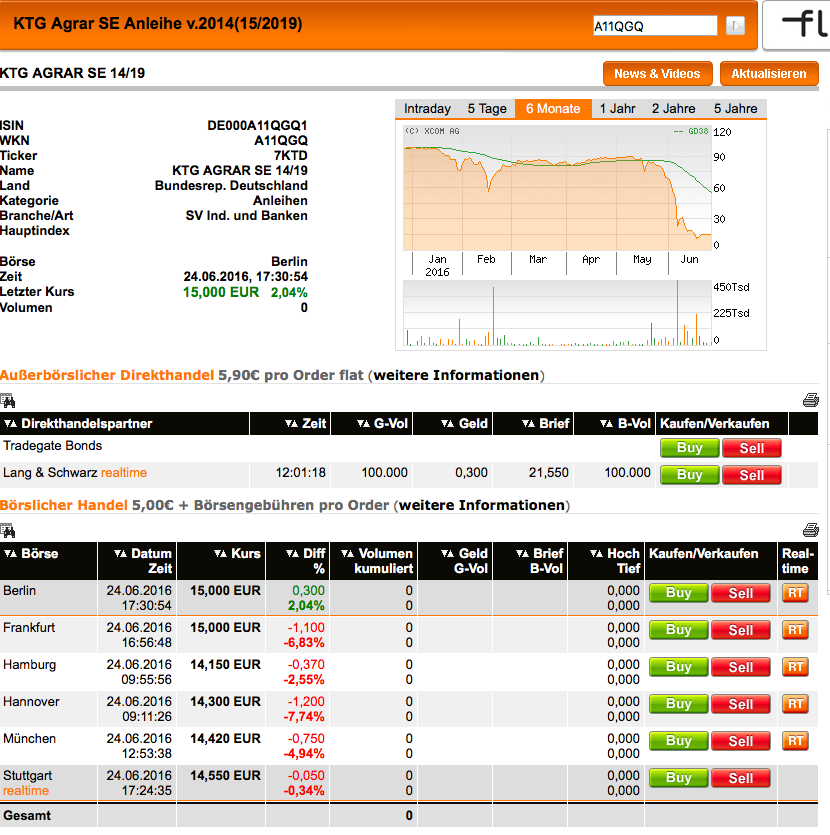
Task: Sort direct trading table by Brief
Action: coord(528,423)
